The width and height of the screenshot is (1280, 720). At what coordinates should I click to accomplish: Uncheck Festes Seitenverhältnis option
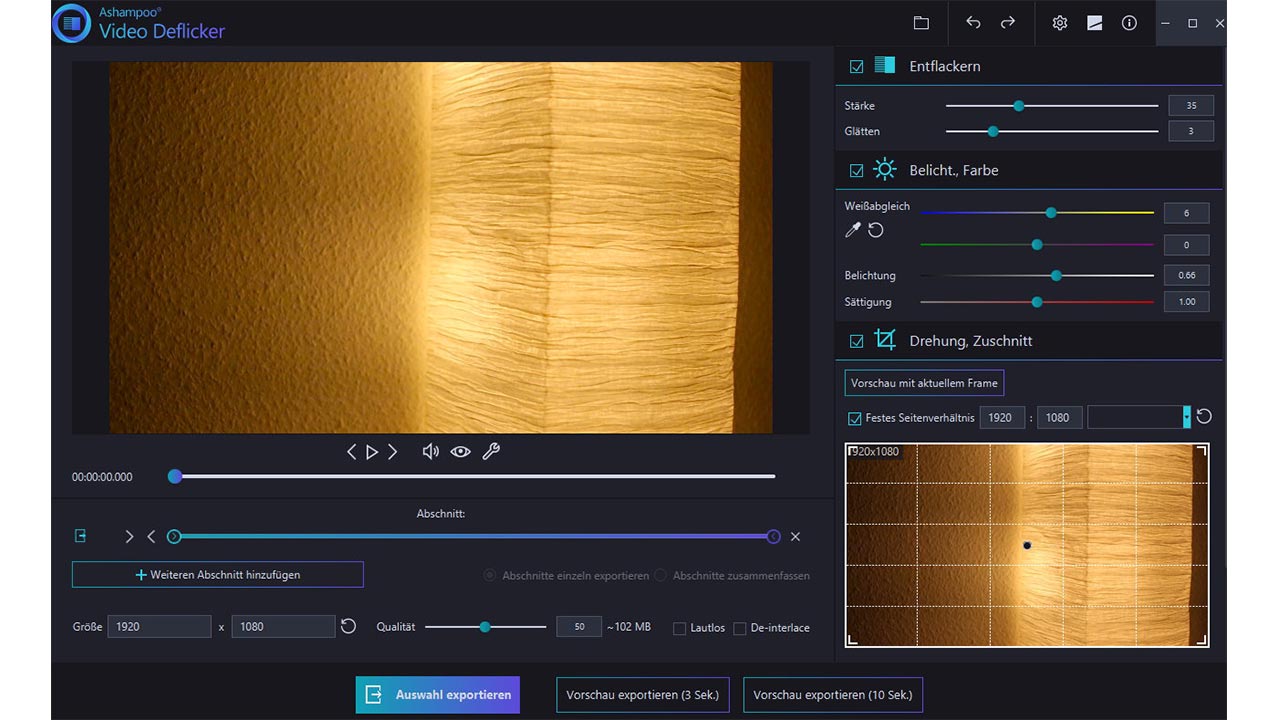pos(854,418)
